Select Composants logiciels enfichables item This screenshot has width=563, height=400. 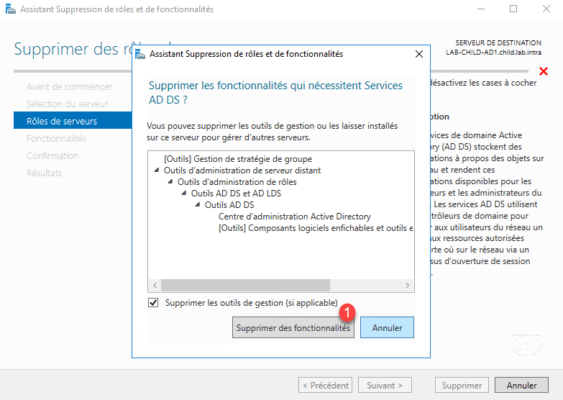pyautogui.click(x=316, y=228)
